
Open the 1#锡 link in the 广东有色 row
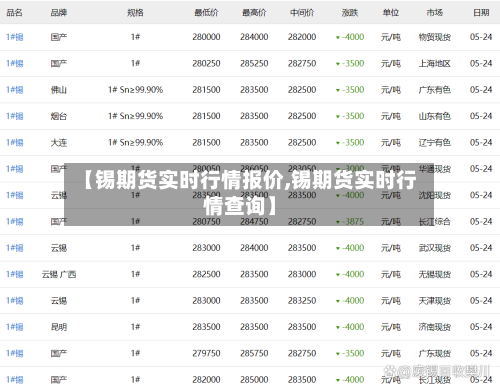coord(15,90)
